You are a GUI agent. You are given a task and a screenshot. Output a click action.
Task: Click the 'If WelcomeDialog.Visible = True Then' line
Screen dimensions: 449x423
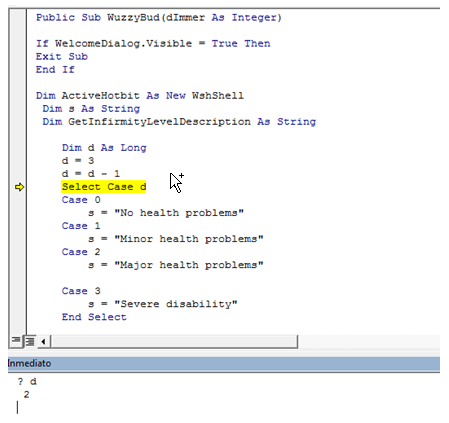pyautogui.click(x=153, y=43)
